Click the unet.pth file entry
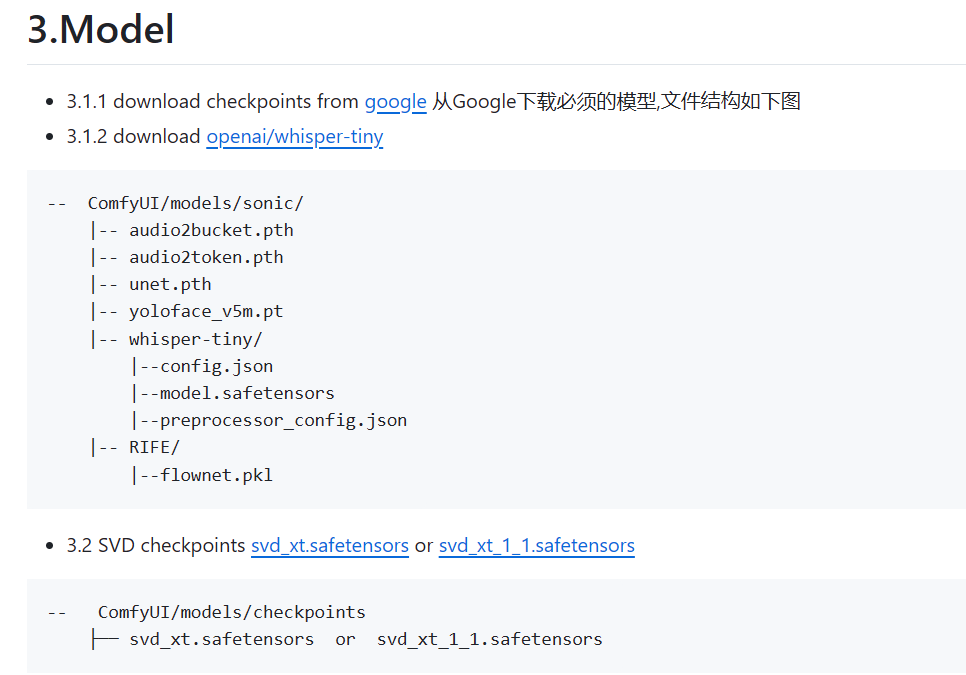The height and width of the screenshot is (675, 966). pyautogui.click(x=170, y=284)
